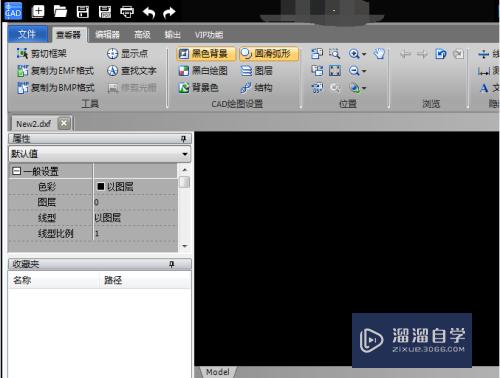The image size is (500, 378).
Task: Toggle the 黑色背景 black background option
Action: (x=206, y=54)
